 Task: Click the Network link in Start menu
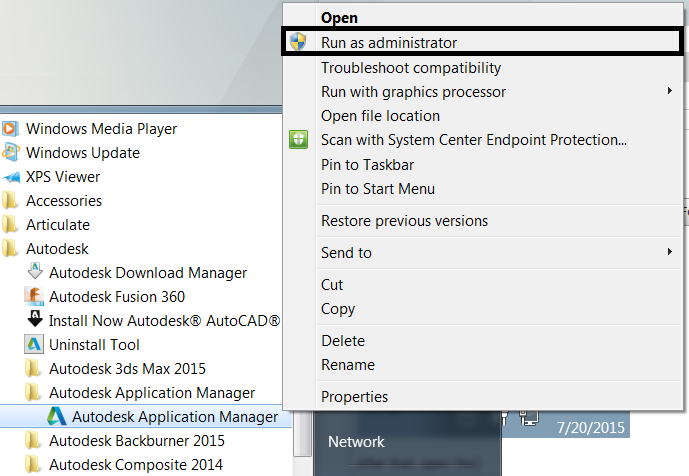click(x=356, y=441)
